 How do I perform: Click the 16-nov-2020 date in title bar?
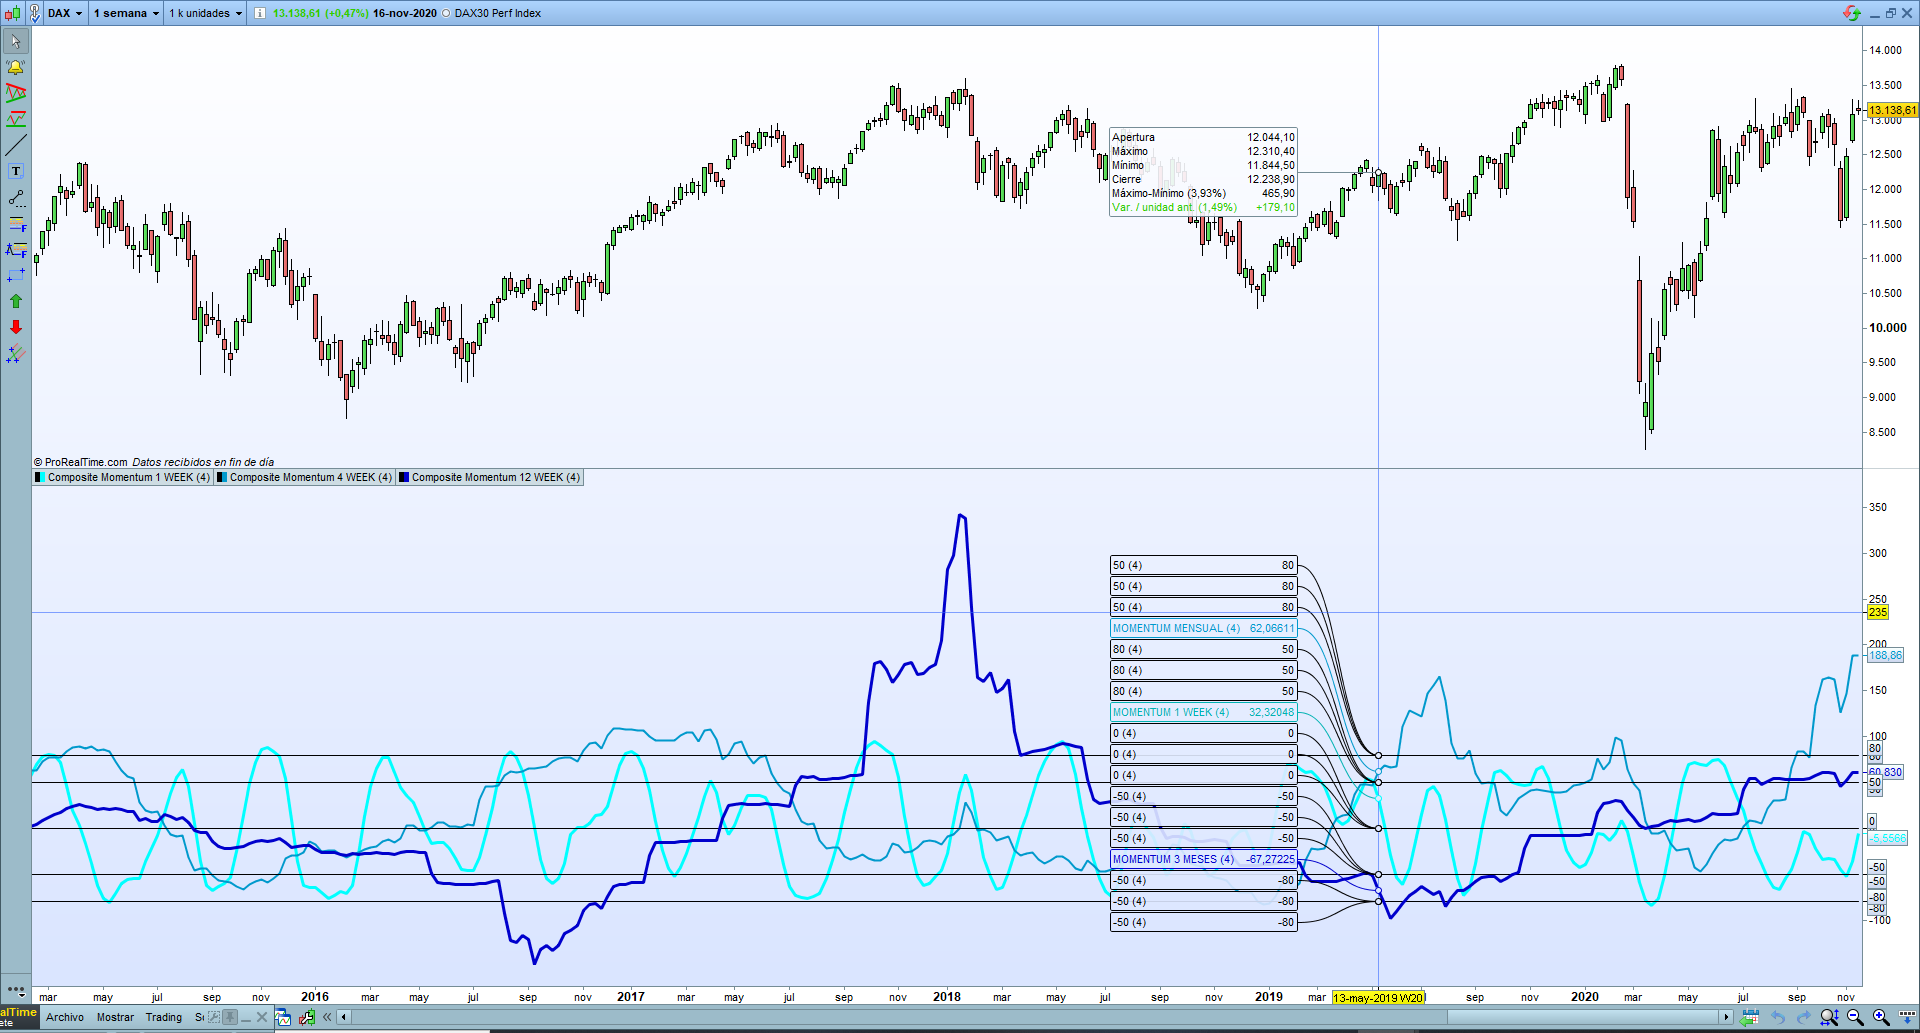coord(404,13)
